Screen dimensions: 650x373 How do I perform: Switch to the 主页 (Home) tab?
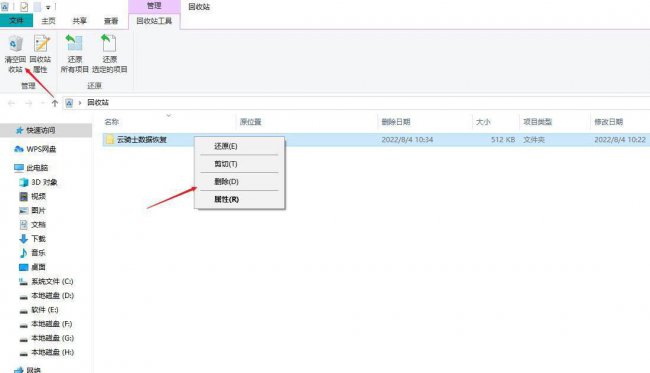(x=48, y=21)
